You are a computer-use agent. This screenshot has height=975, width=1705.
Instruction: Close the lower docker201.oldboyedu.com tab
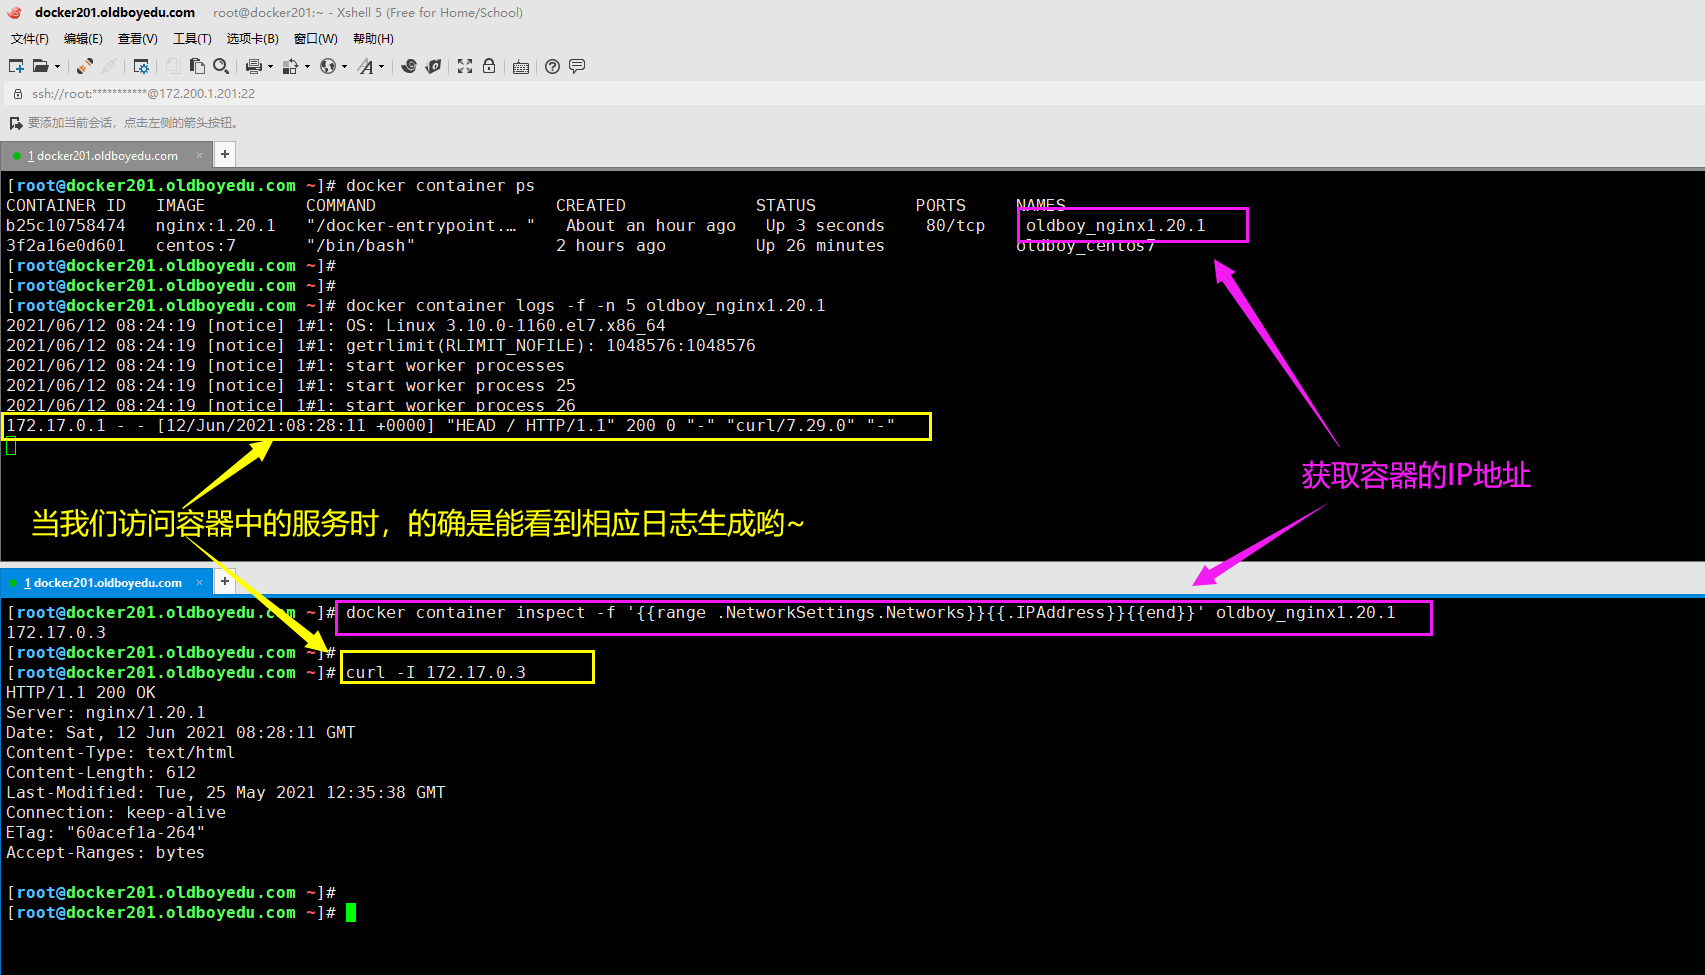pyautogui.click(x=199, y=583)
